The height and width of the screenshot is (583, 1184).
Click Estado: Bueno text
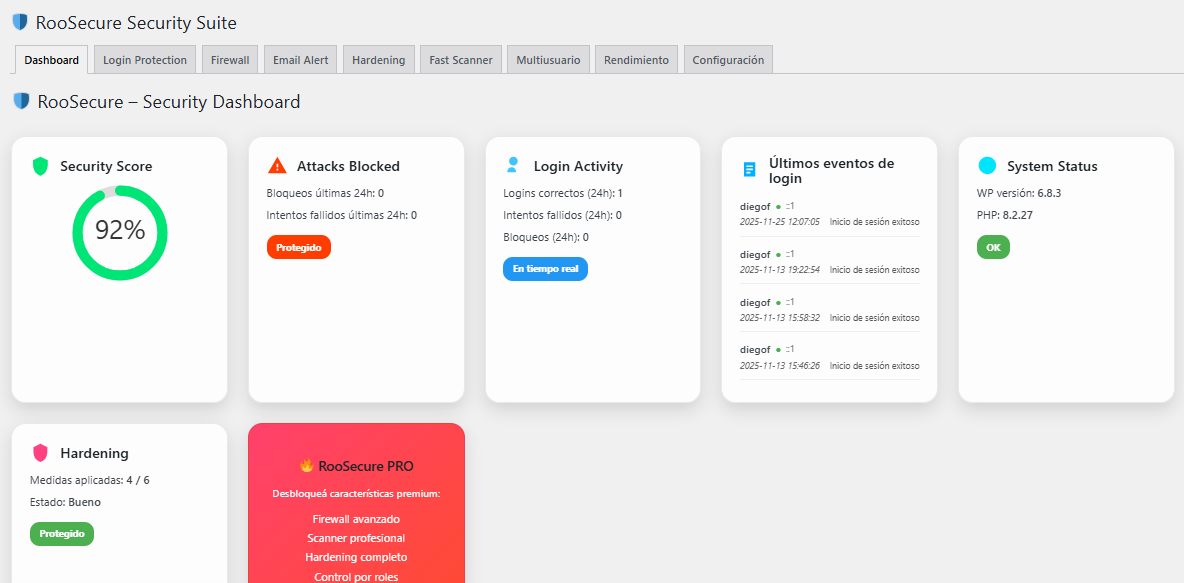pyautogui.click(x=66, y=502)
